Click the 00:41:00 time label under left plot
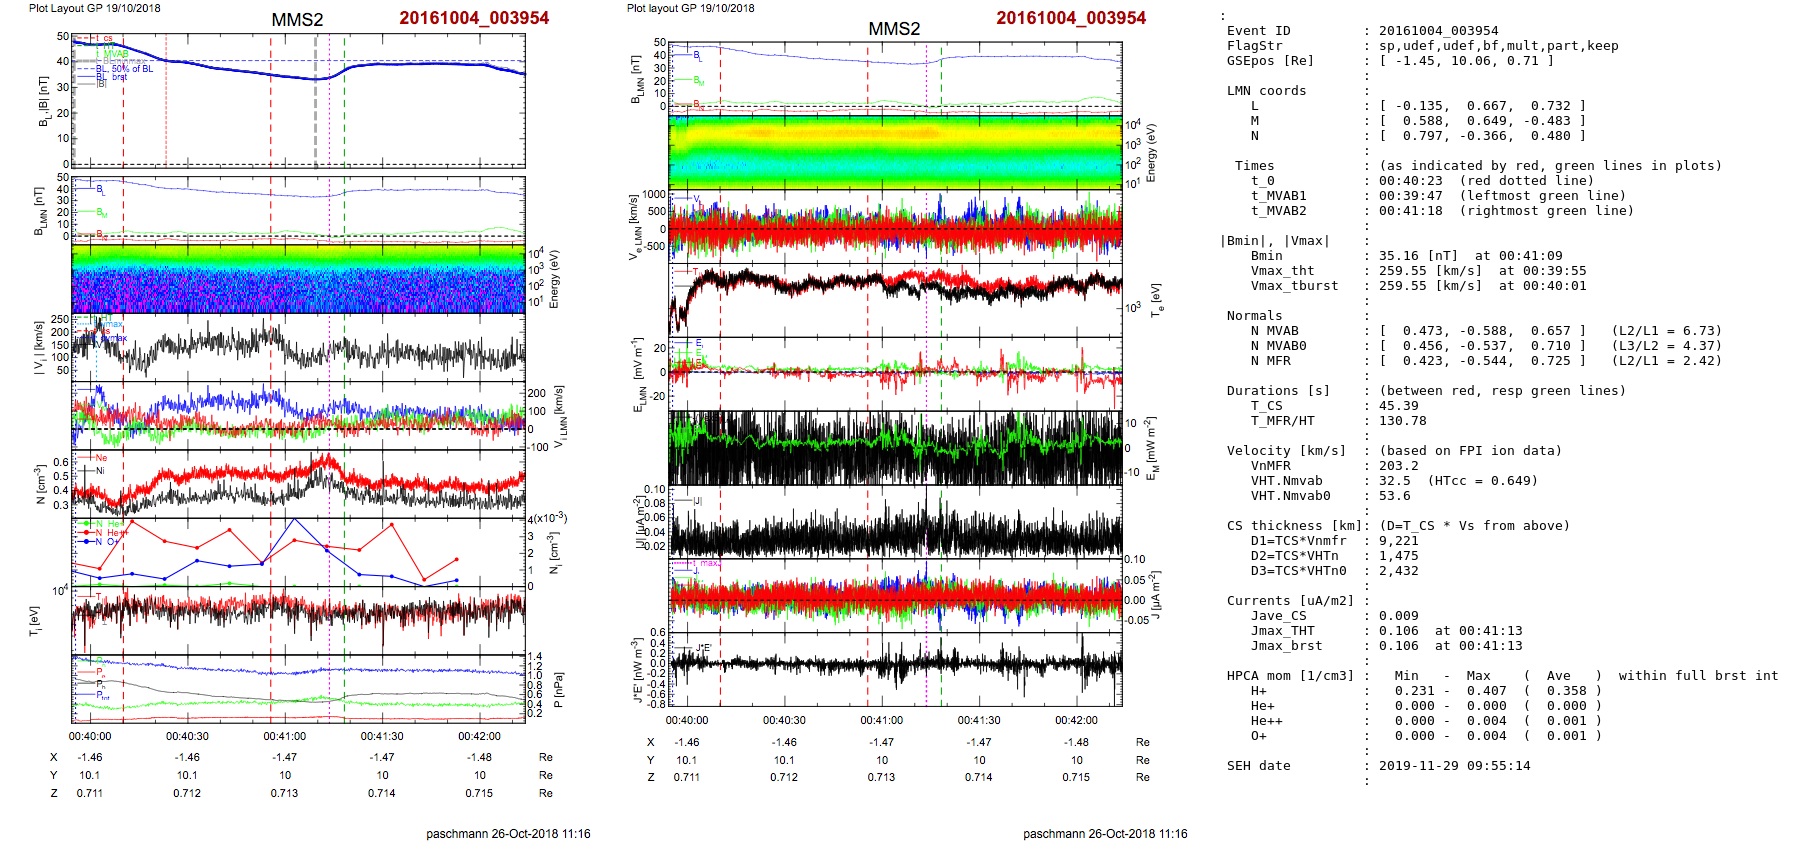 284,736
